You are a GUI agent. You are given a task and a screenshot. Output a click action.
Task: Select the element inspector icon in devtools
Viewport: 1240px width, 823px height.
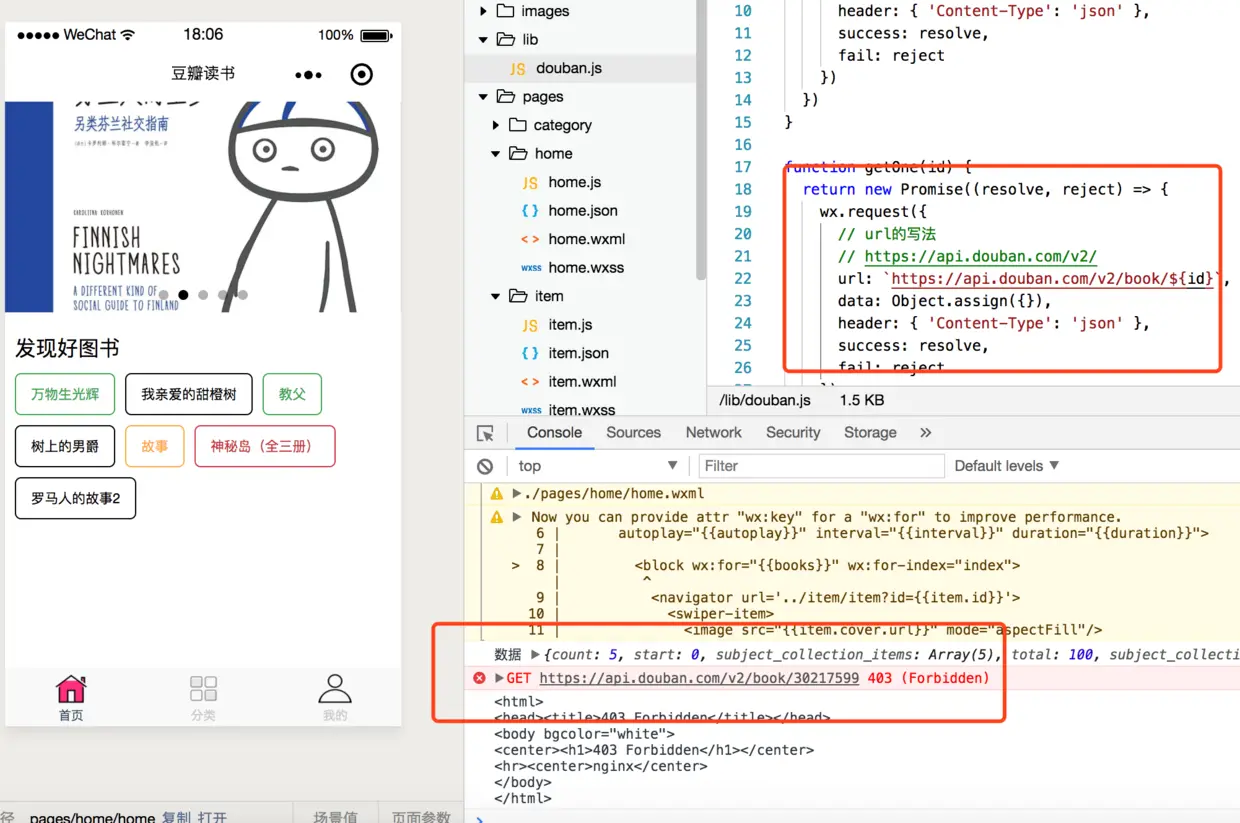pos(486,433)
